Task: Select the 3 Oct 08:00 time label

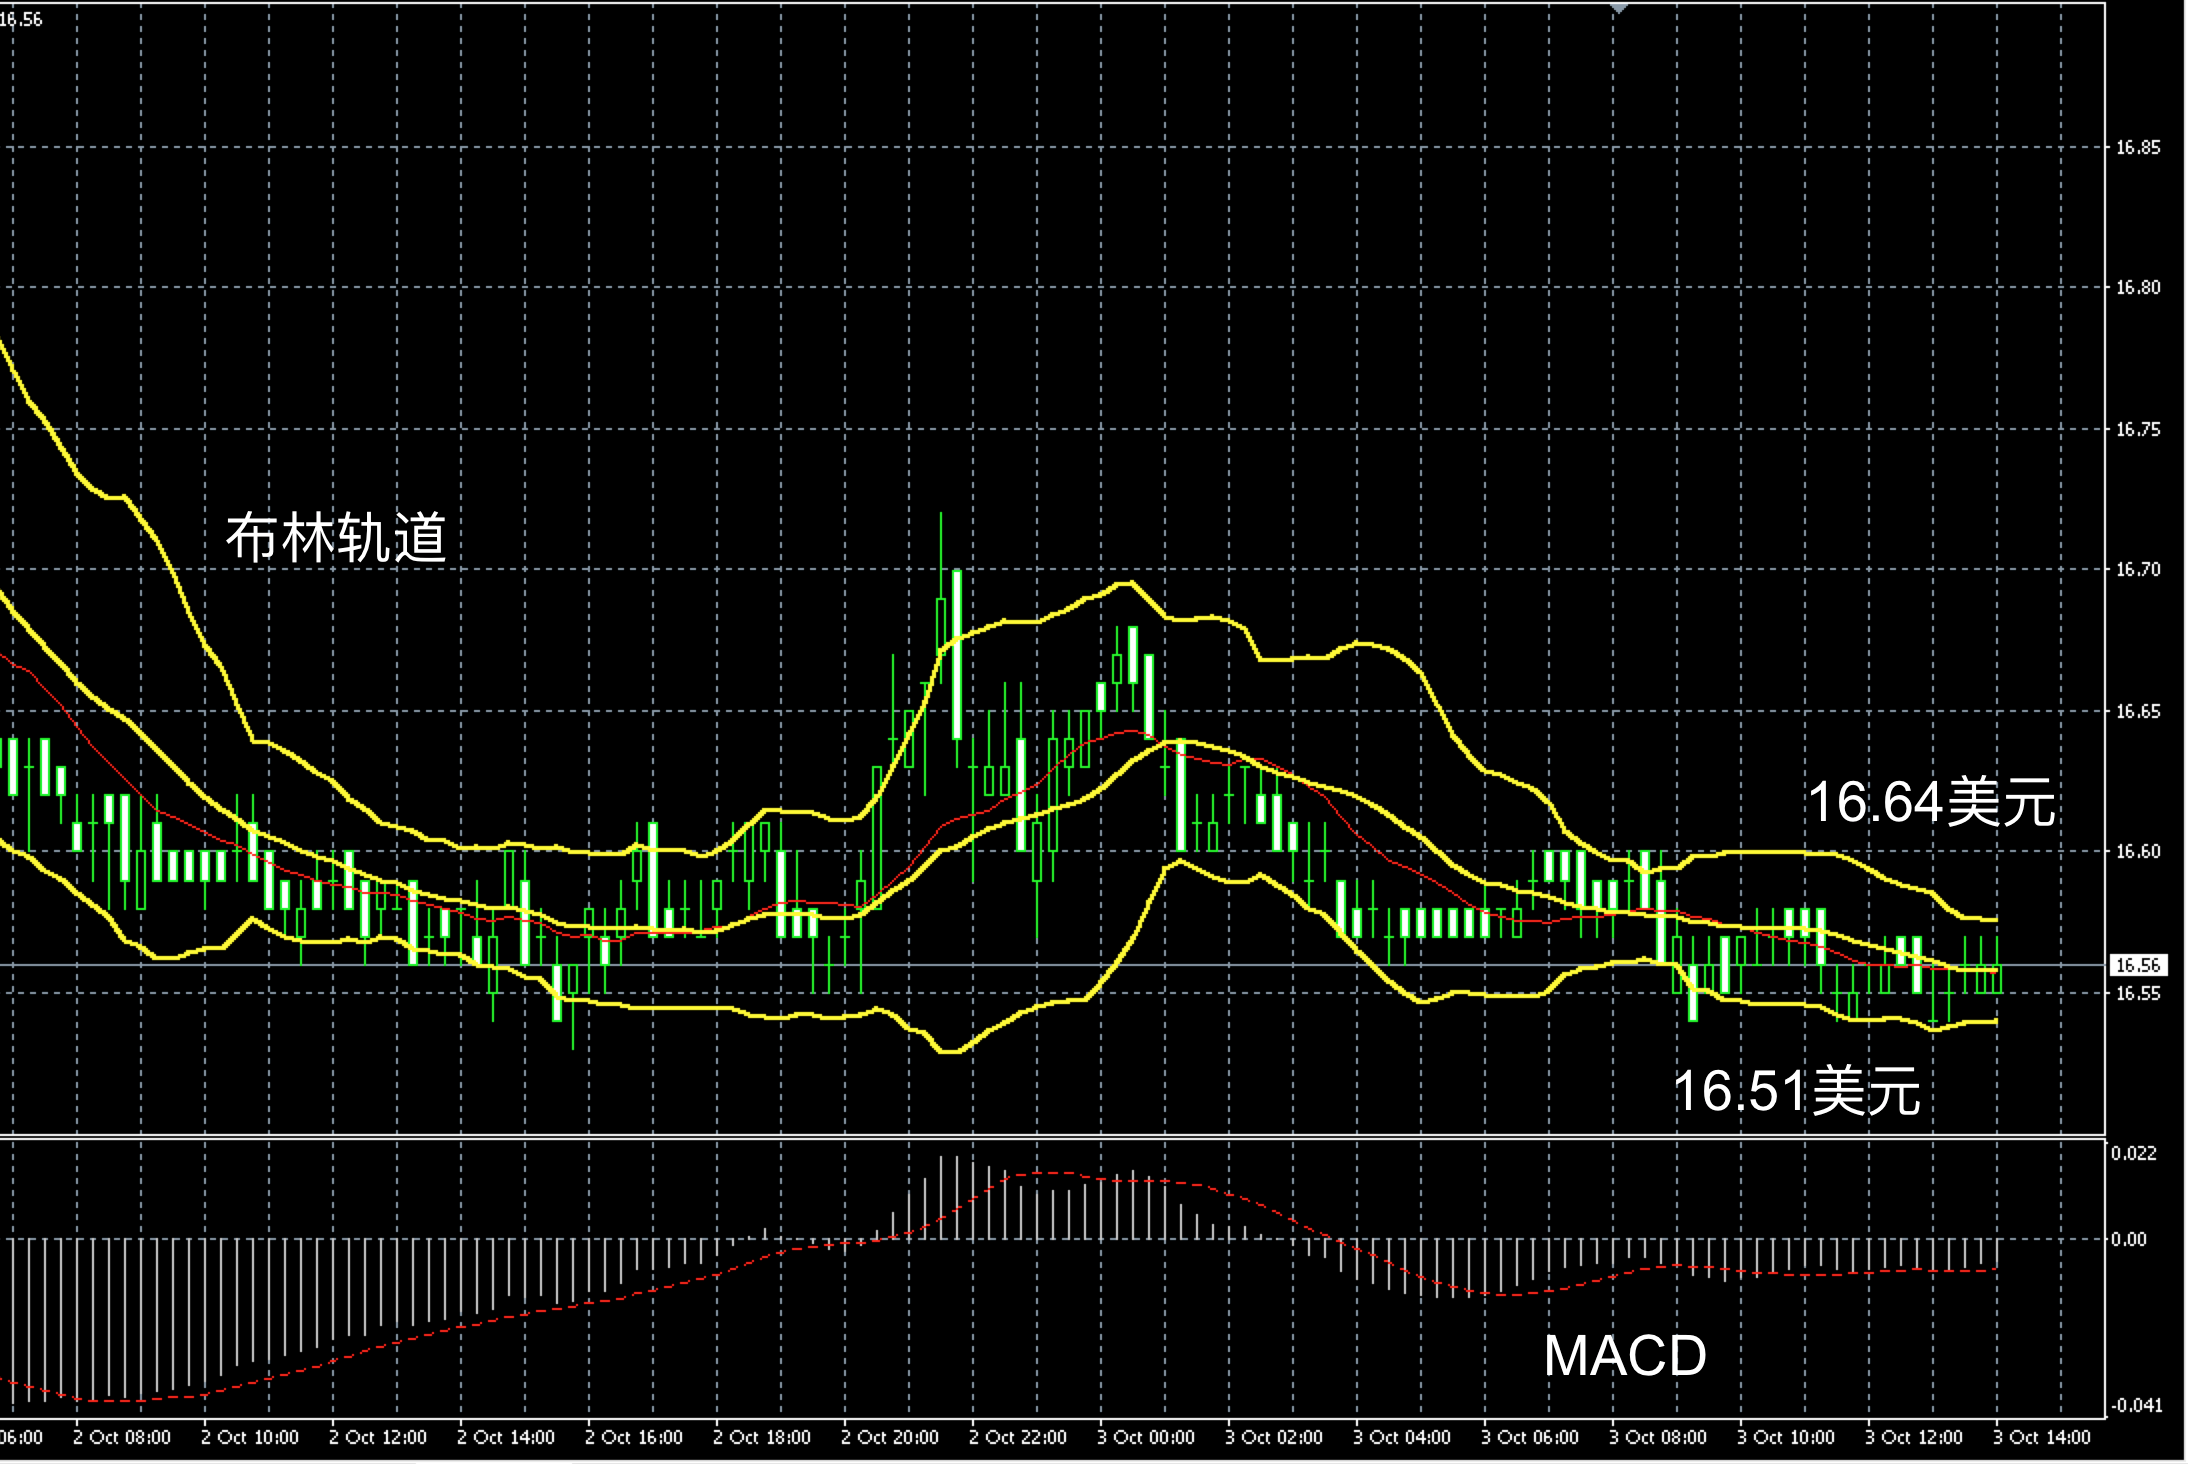Action: pyautogui.click(x=1658, y=1438)
